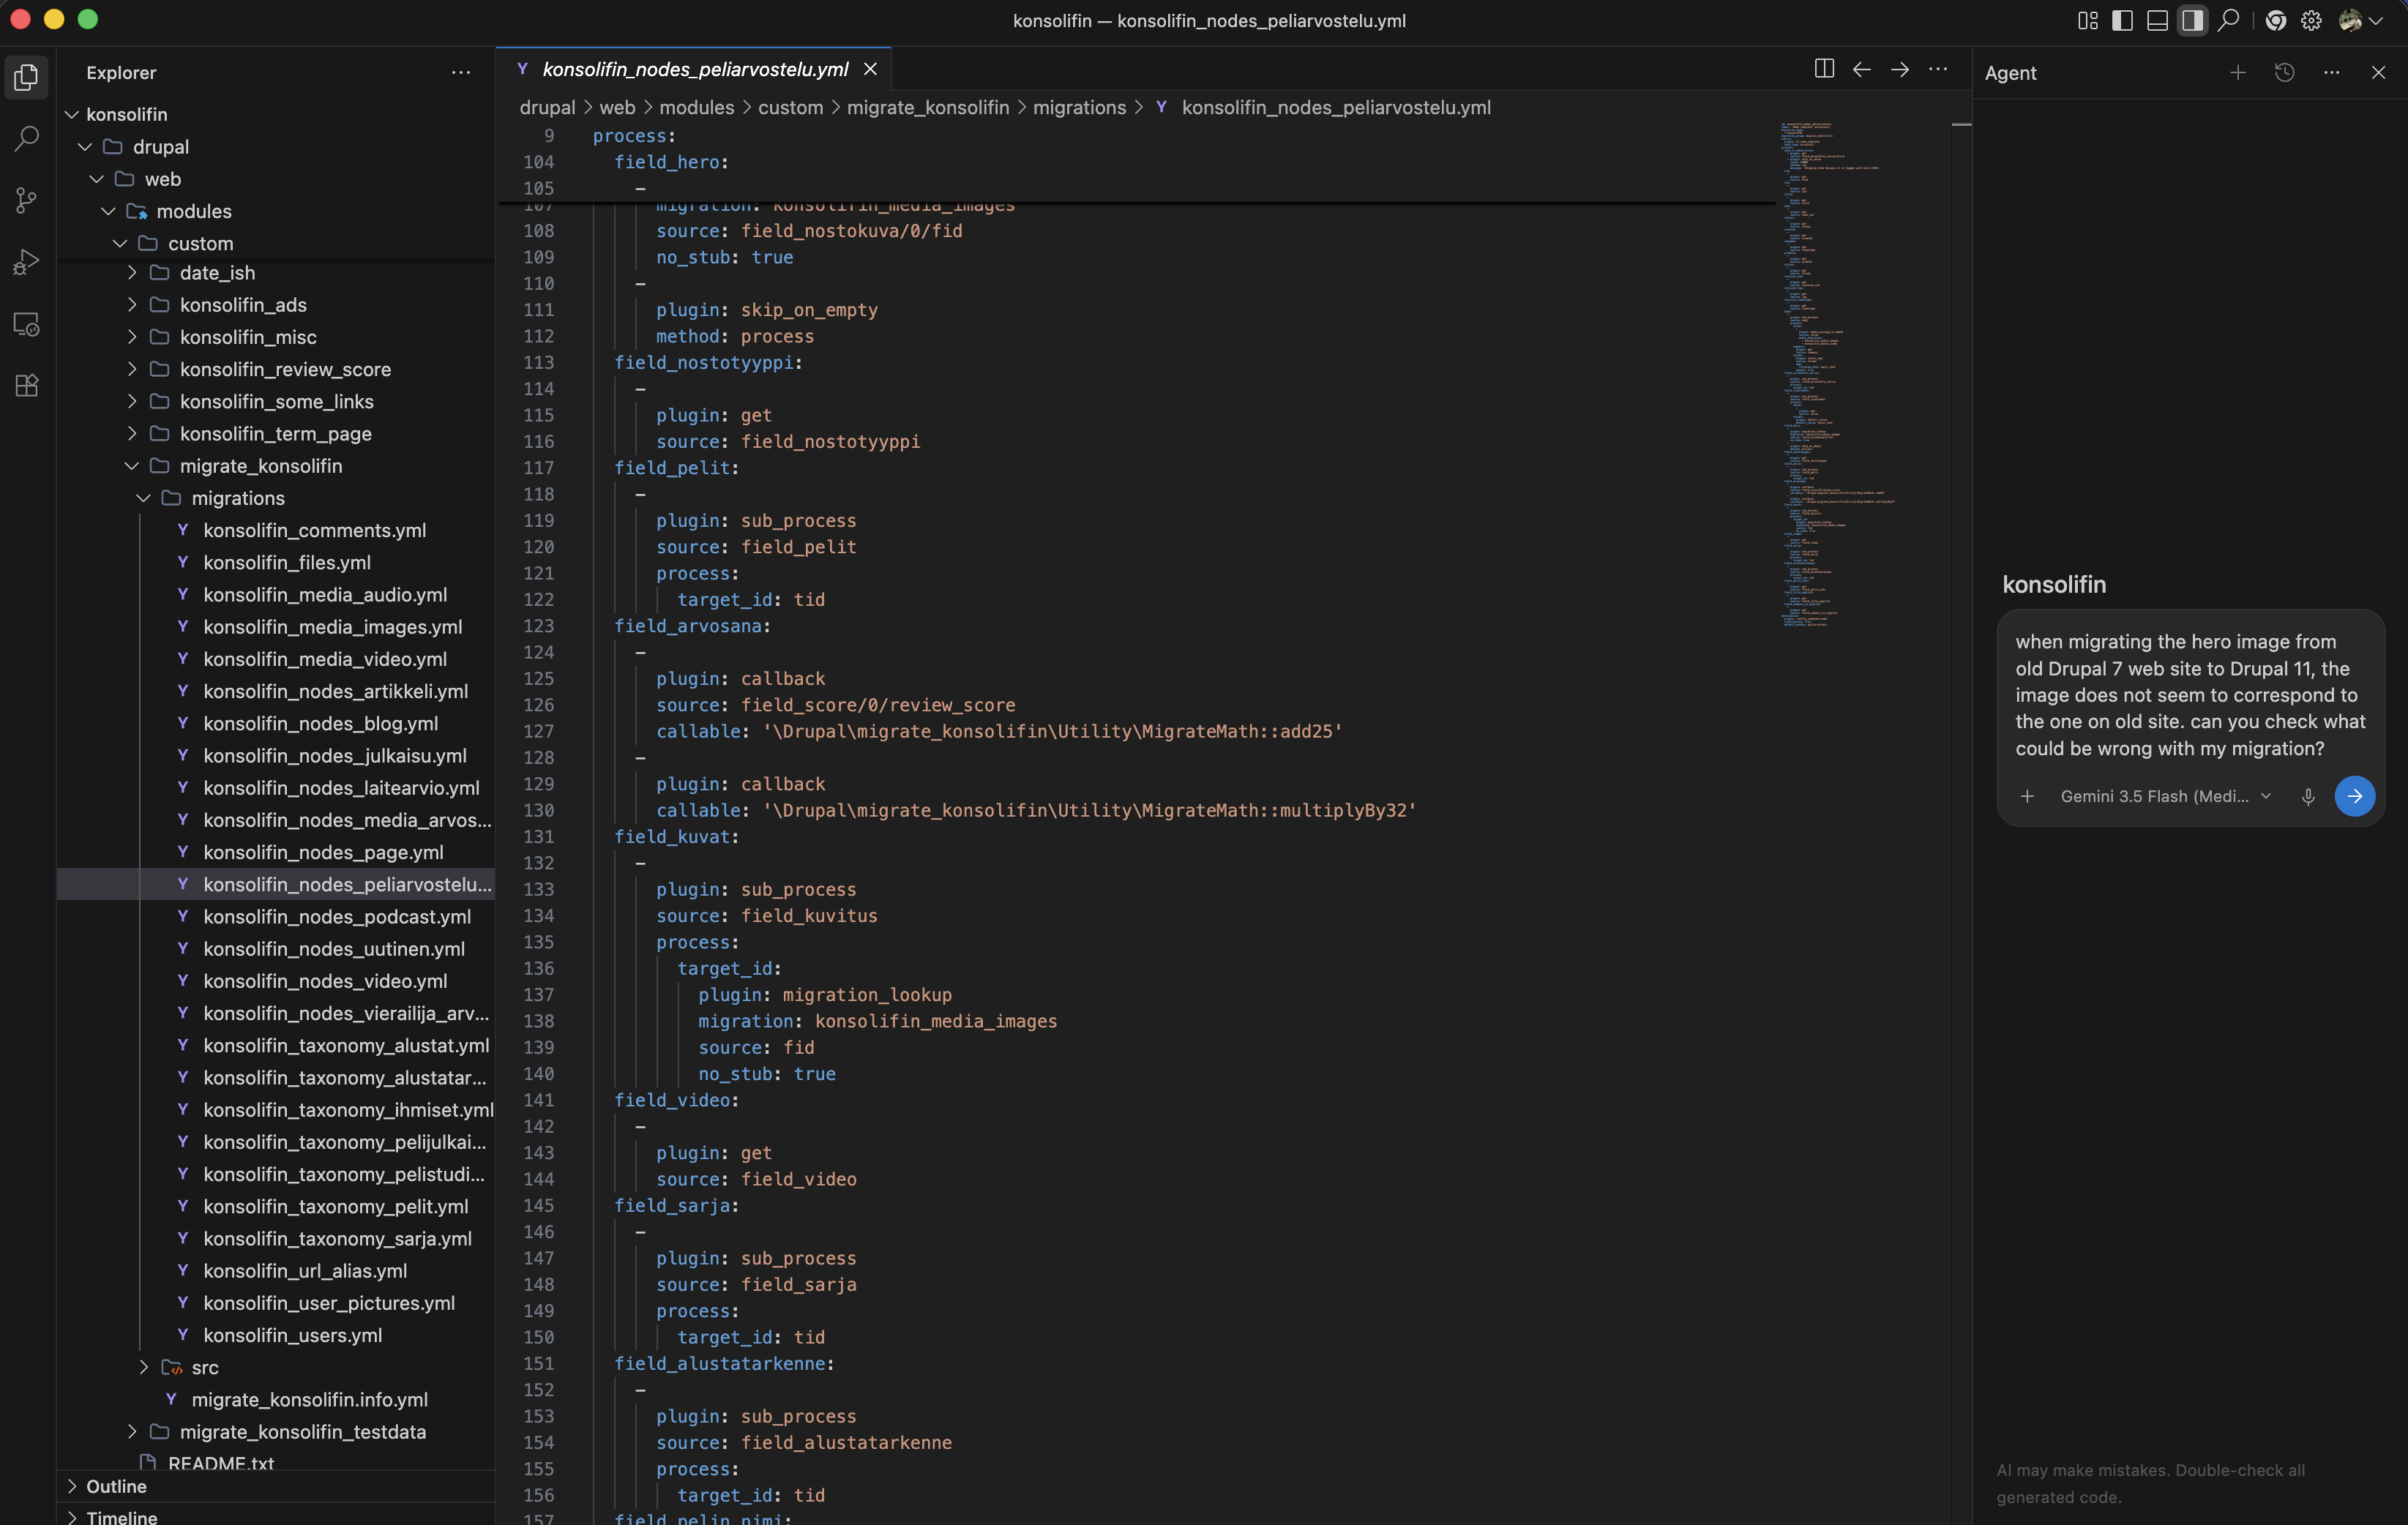The width and height of the screenshot is (2408, 1525).
Task: Open Remote Explorer in activity bar
Action: pos(27,324)
